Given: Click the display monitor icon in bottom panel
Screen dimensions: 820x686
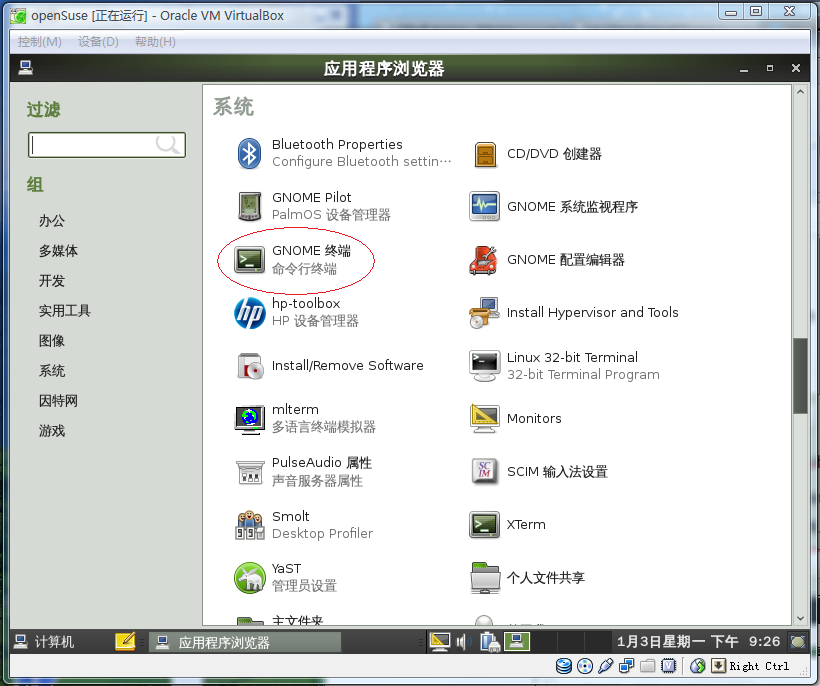Looking at the screenshot, I should point(439,642).
